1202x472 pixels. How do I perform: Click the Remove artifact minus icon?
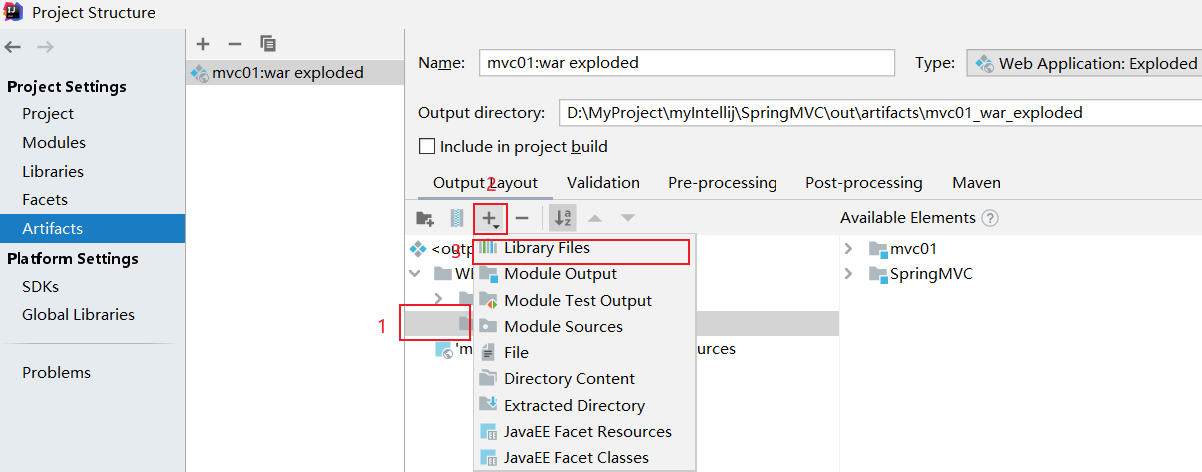tap(235, 44)
